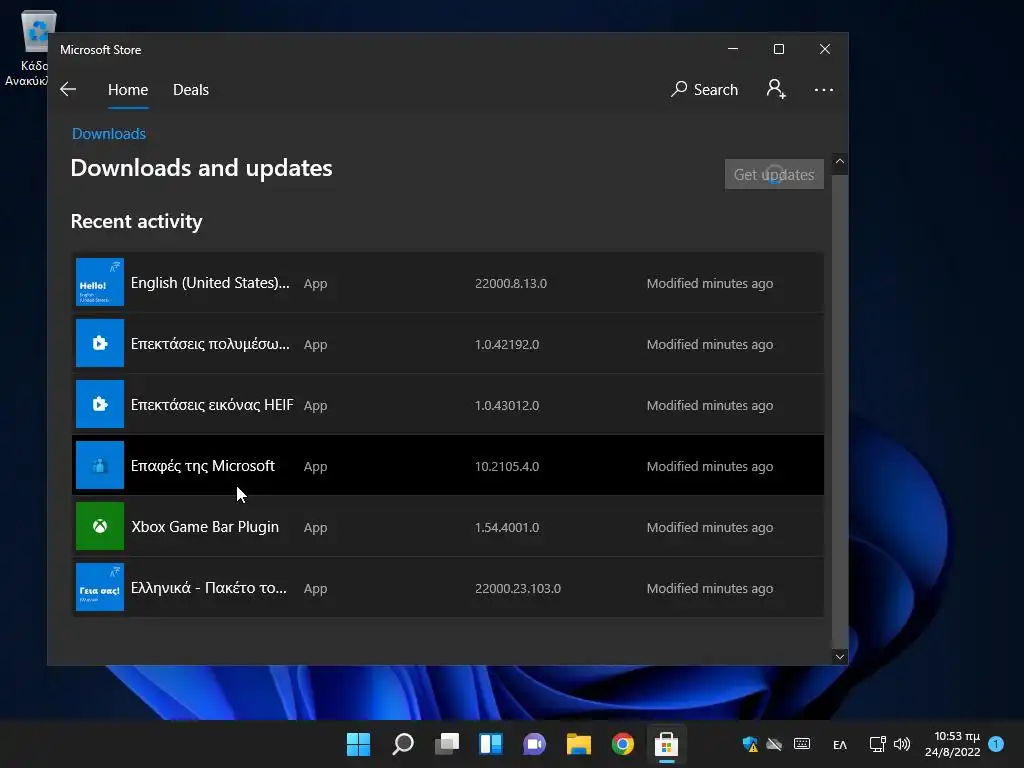The image size is (1024, 768).
Task: Open Task View from taskbar
Action: pyautogui.click(x=447, y=744)
